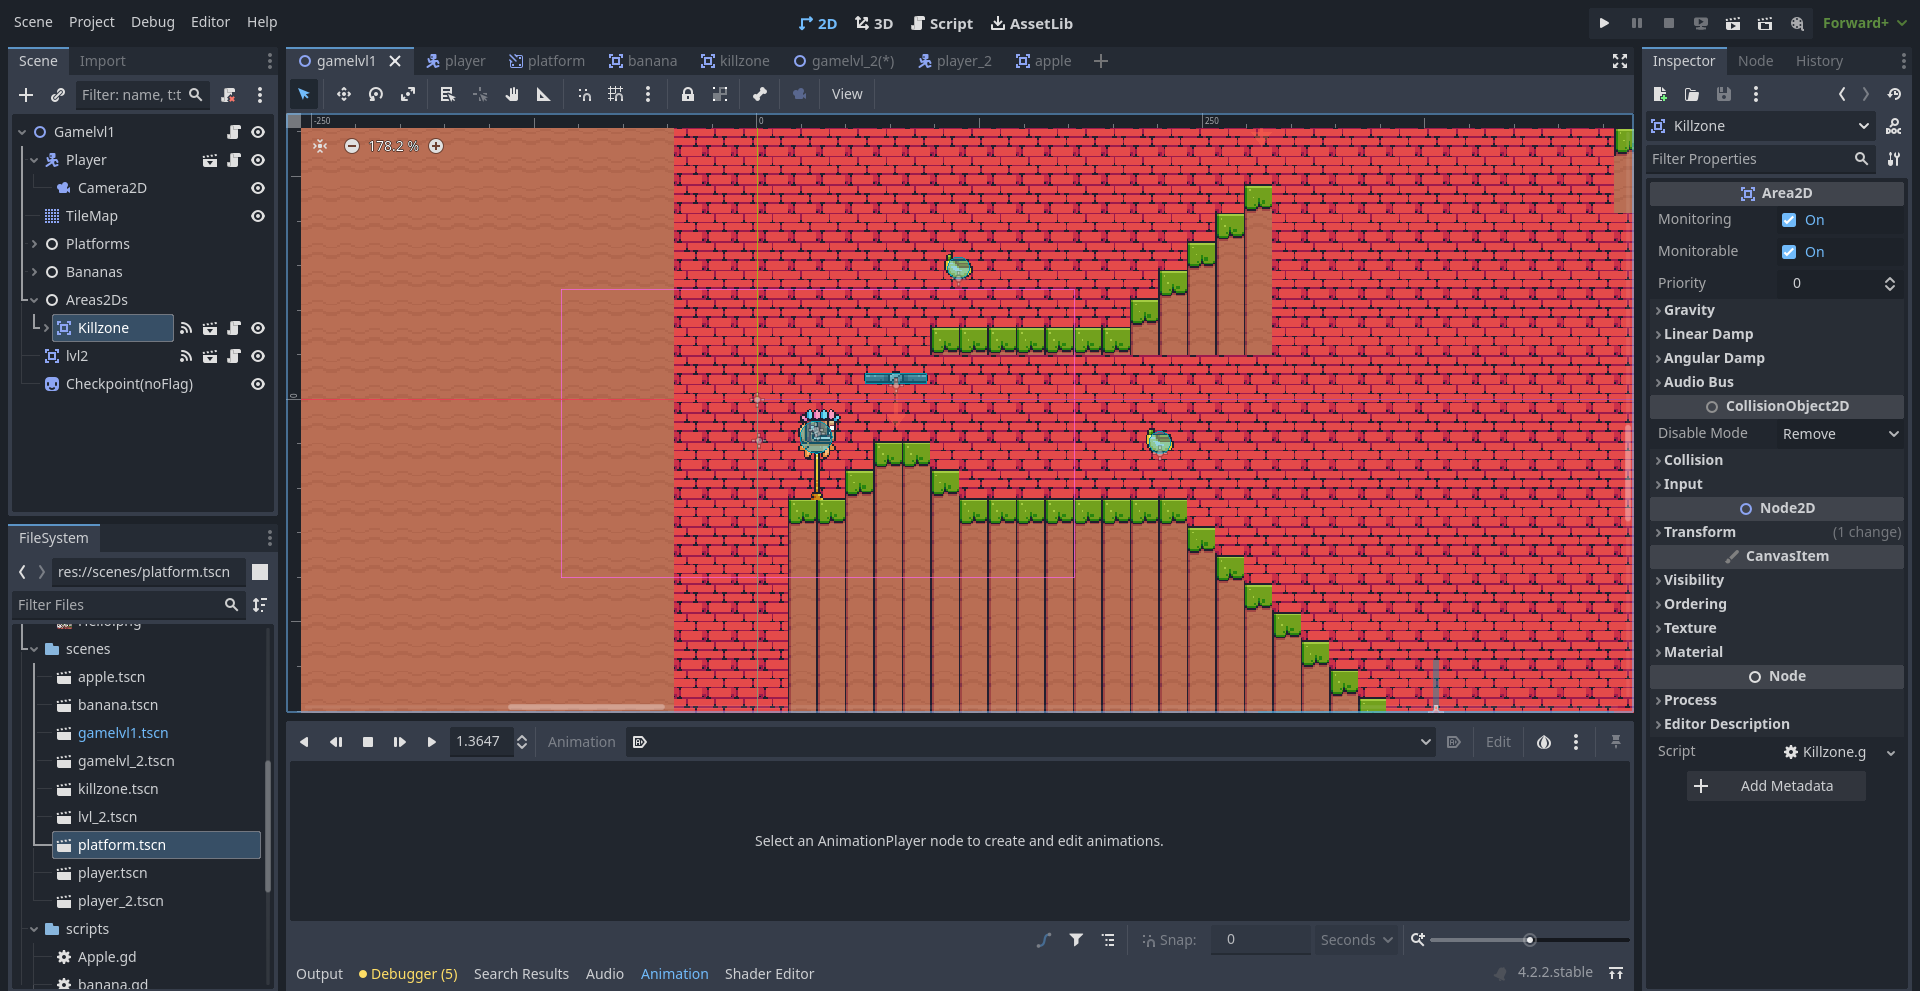
Task: Open the Debug menu
Action: (x=153, y=22)
